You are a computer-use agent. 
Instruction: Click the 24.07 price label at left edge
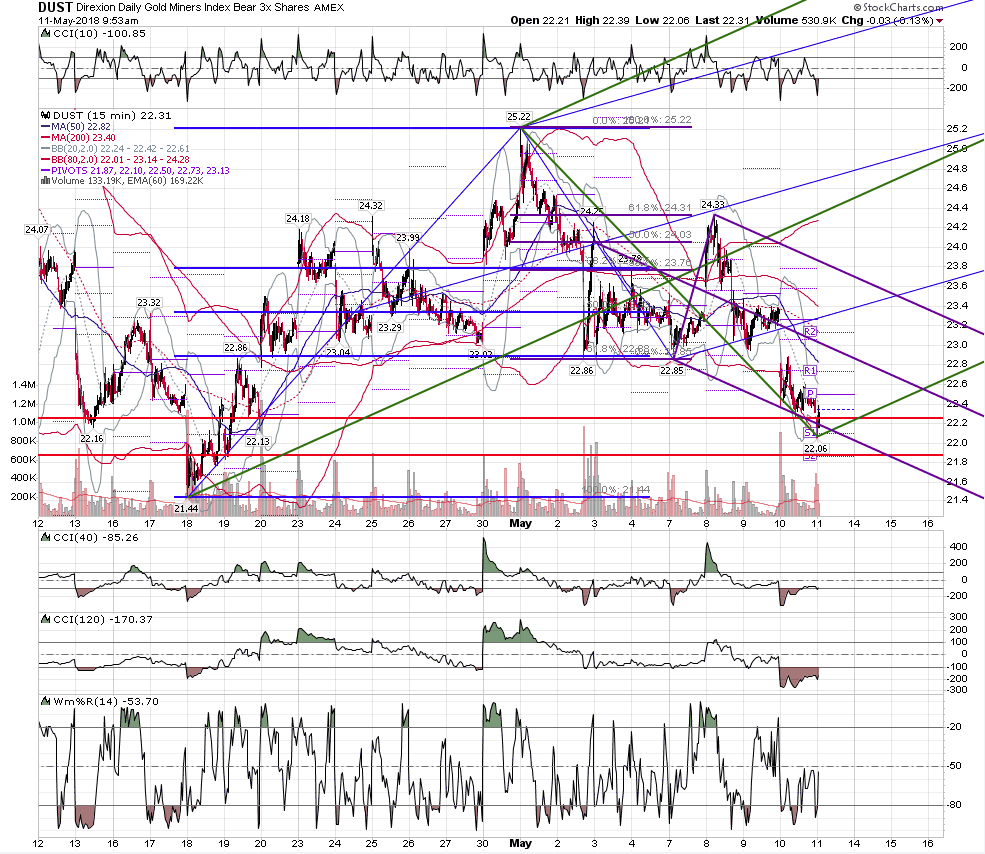(x=37, y=229)
